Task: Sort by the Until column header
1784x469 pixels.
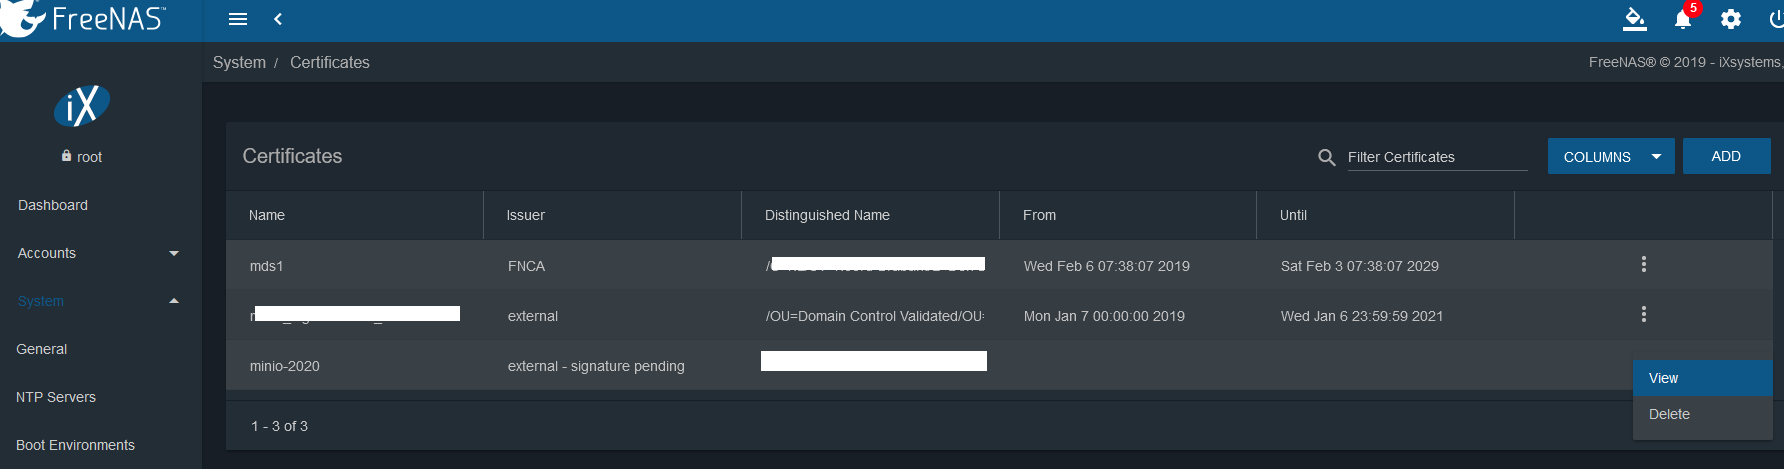Action: [1293, 215]
